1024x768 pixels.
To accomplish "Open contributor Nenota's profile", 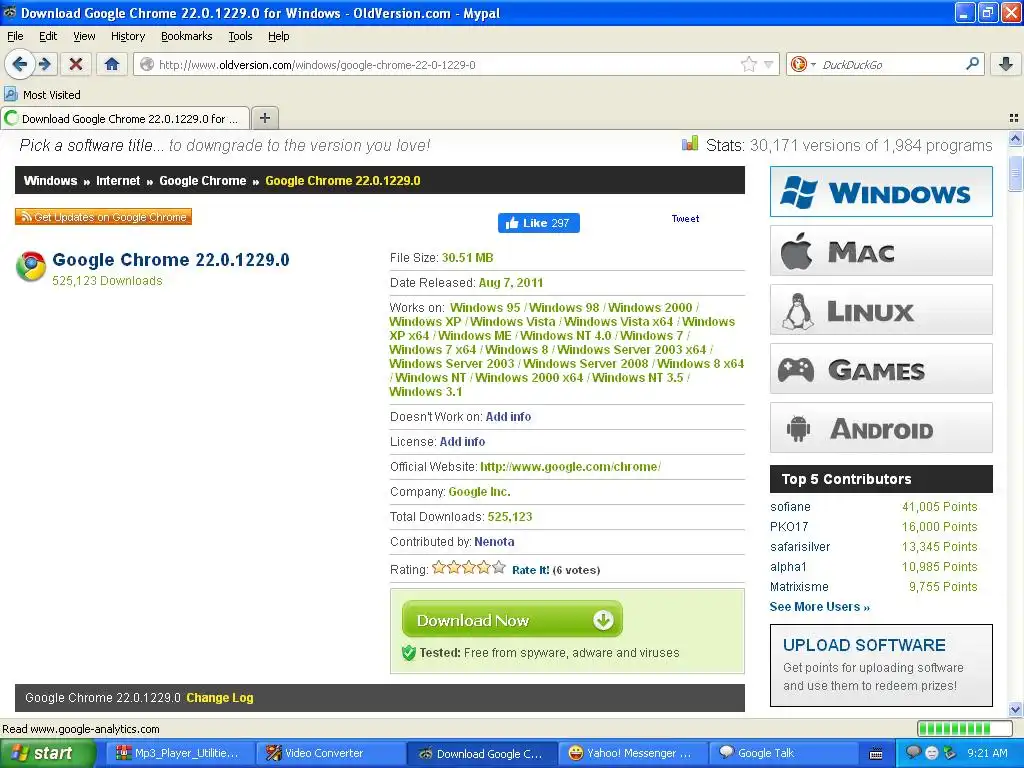I will click(494, 541).
